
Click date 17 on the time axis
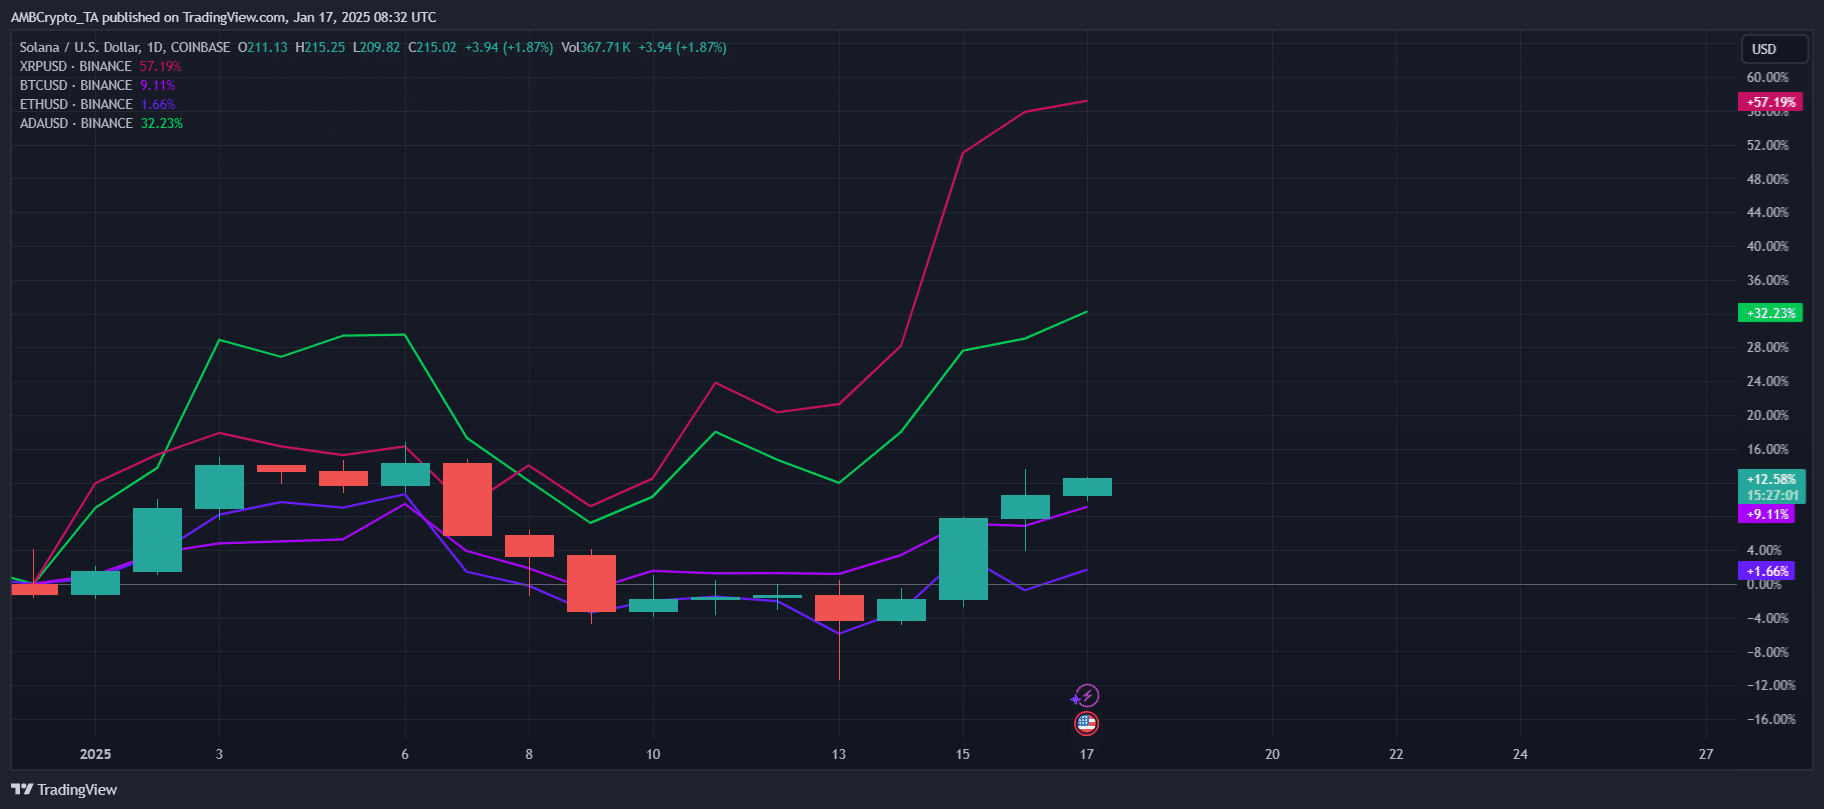coord(1086,754)
